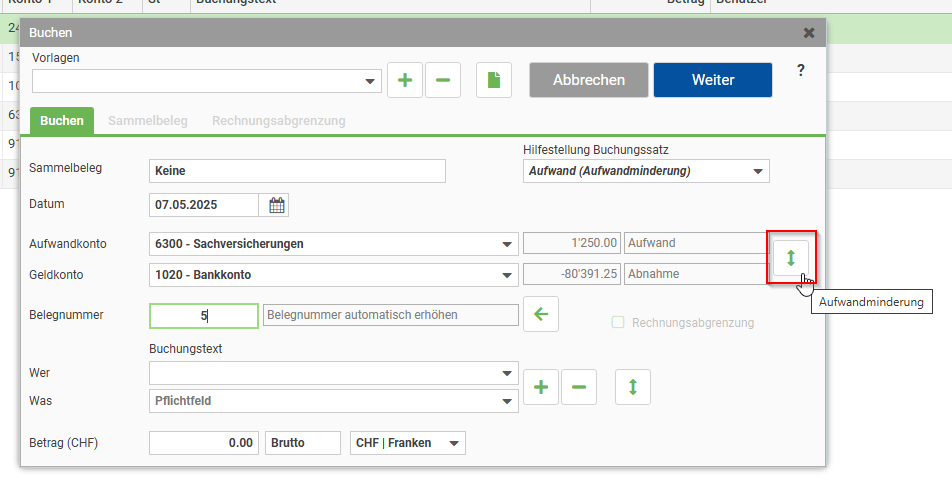Swap accounts with the Aufwandminderung arrow icon
The image size is (952, 499).
pyautogui.click(x=790, y=258)
